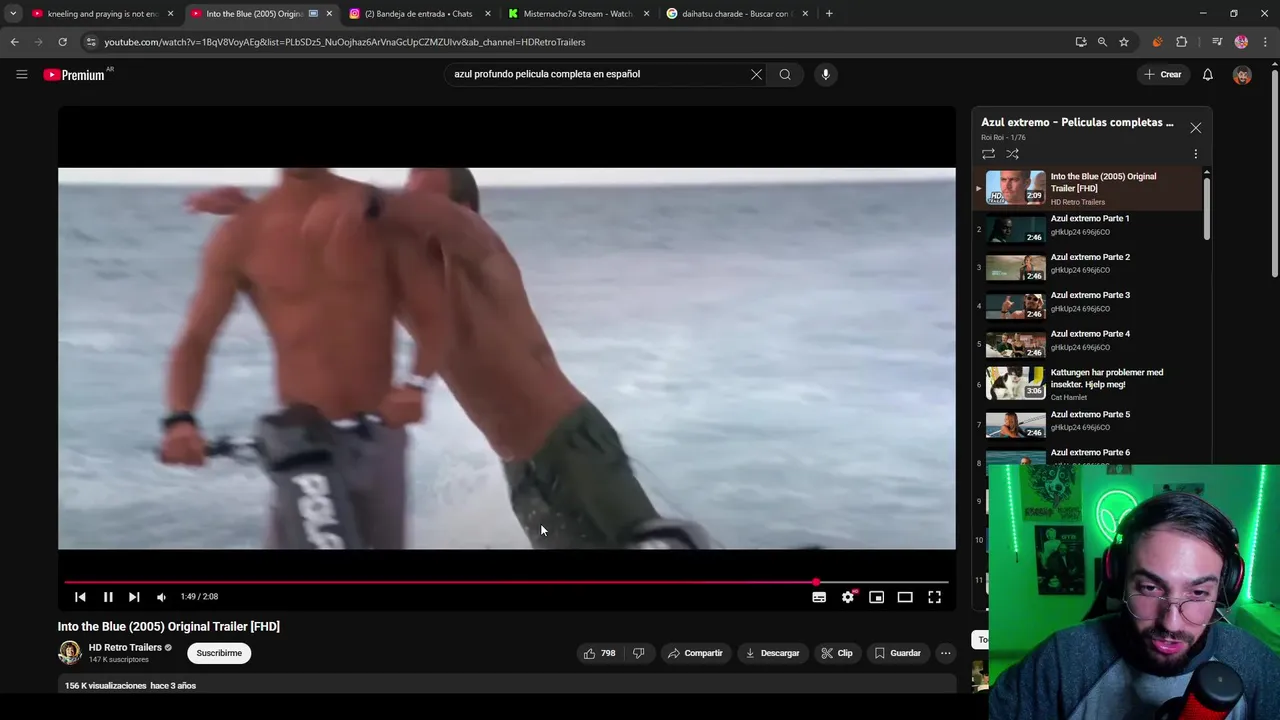This screenshot has height=720, width=1280.
Task: Go back in browser history
Action: click(14, 42)
